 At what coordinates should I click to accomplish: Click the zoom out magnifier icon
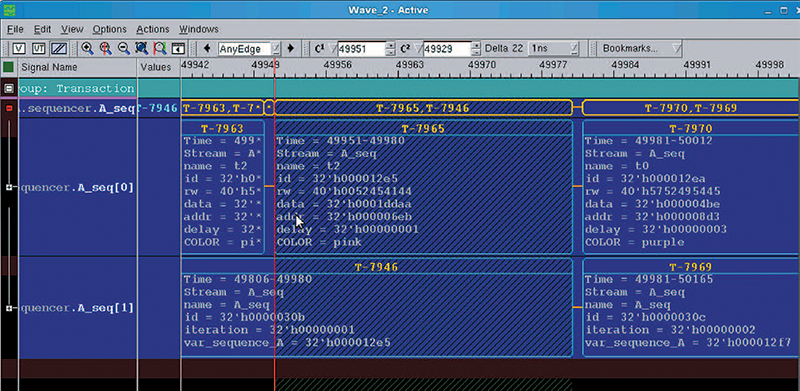tap(123, 48)
